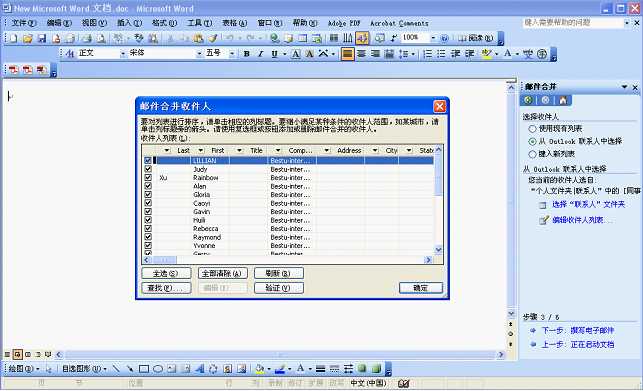Open the 格式(O) menu
The width and height of the screenshot is (643, 391).
point(164,23)
